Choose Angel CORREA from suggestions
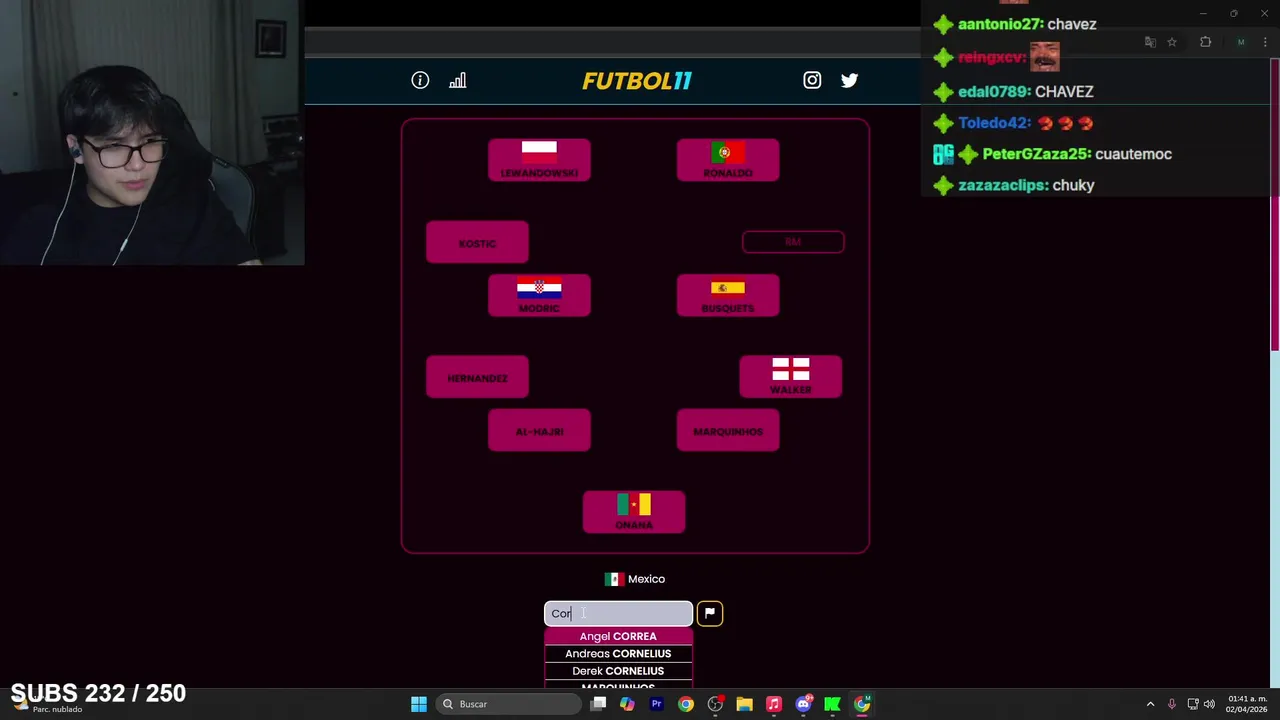Screen dimensions: 1280x720 (618, 636)
